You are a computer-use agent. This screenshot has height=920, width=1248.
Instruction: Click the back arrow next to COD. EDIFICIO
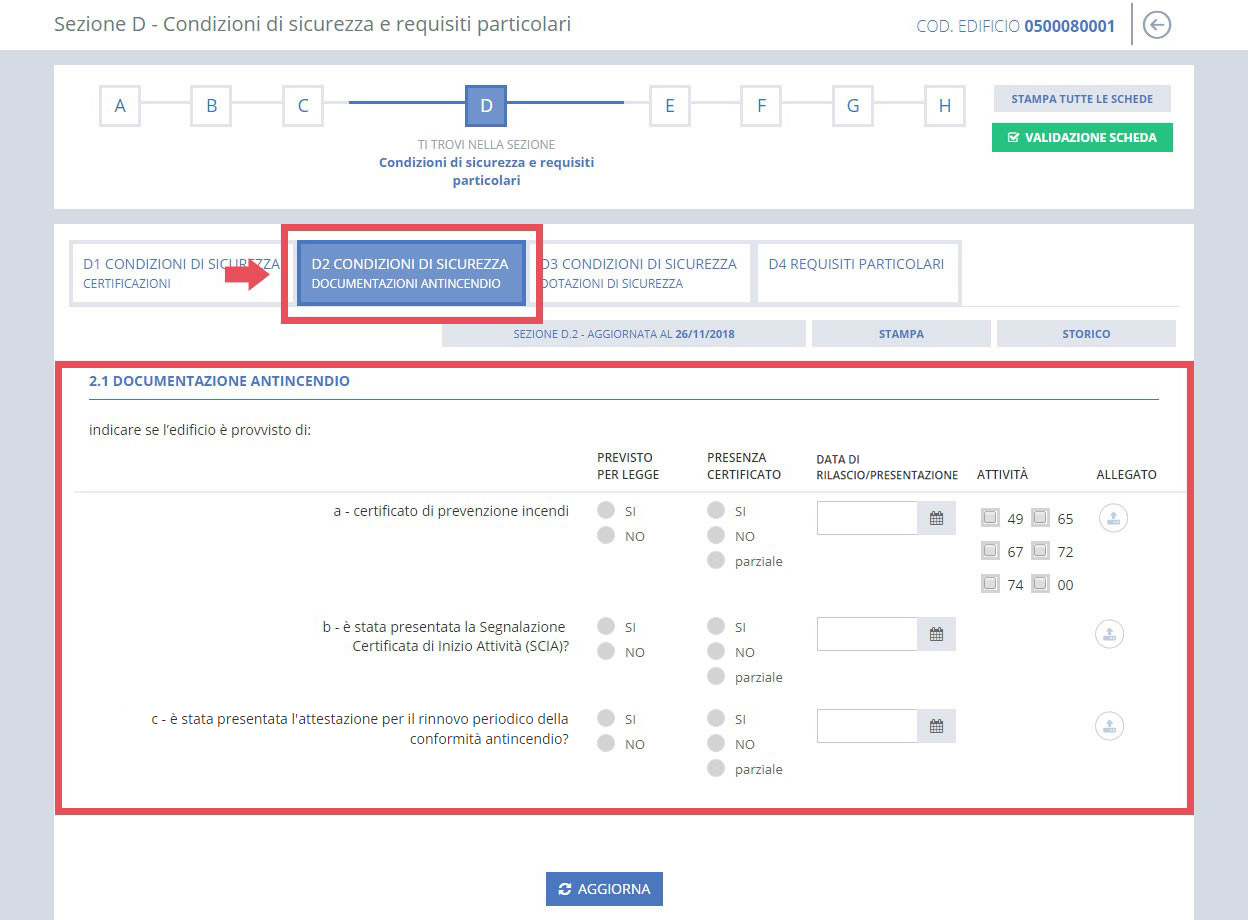click(x=1156, y=25)
